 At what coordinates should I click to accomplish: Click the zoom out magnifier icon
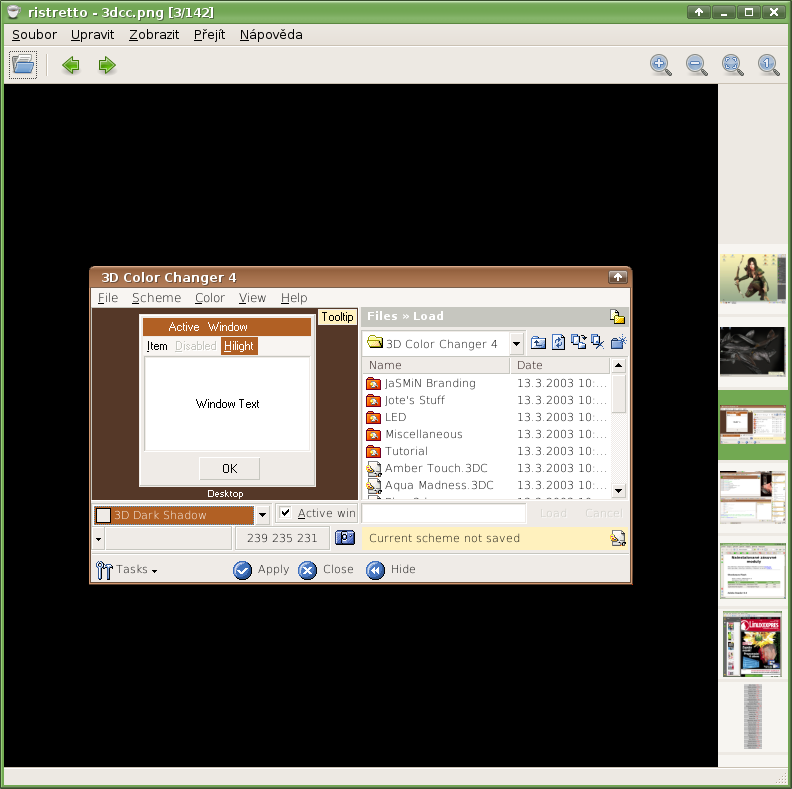tap(697, 65)
